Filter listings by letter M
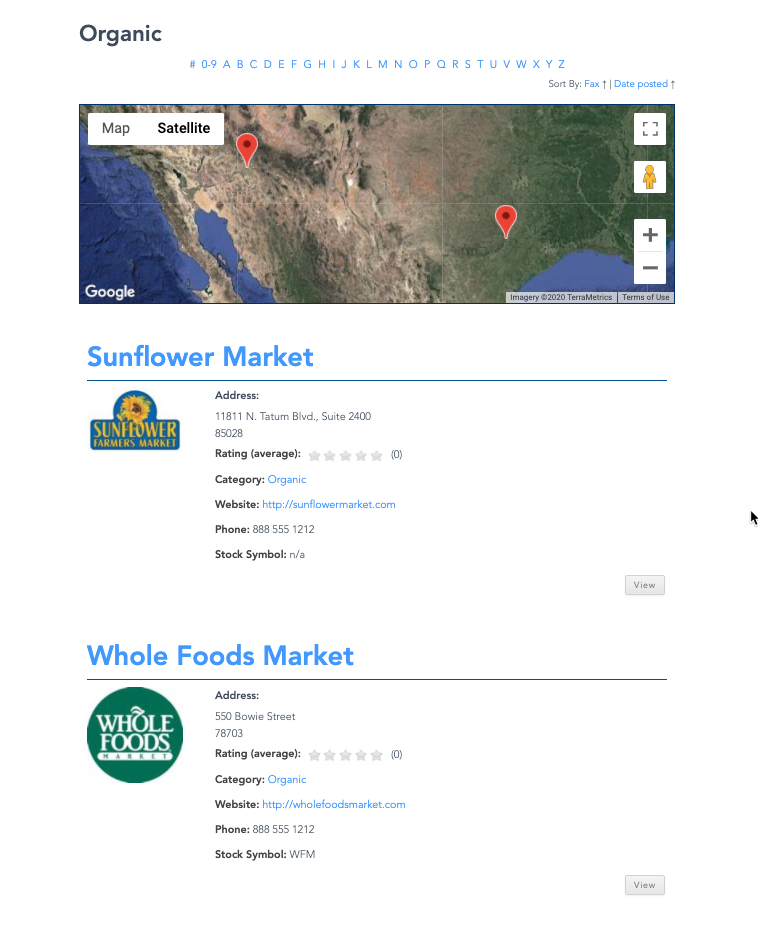Image resolution: width=758 pixels, height=934 pixels. coord(382,64)
